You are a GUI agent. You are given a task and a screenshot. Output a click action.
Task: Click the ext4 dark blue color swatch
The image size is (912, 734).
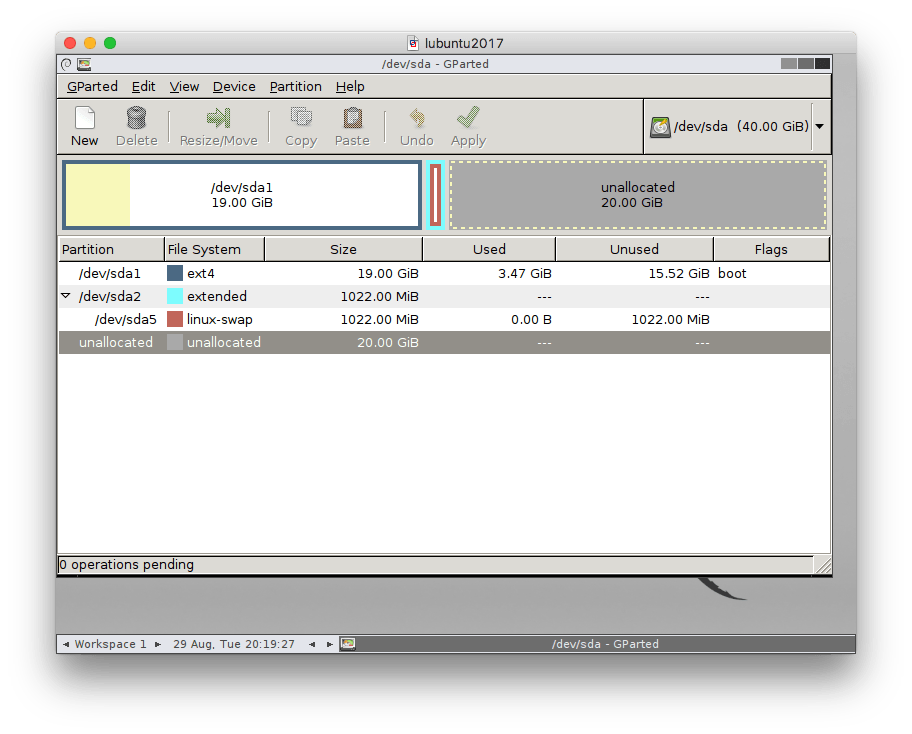175,273
